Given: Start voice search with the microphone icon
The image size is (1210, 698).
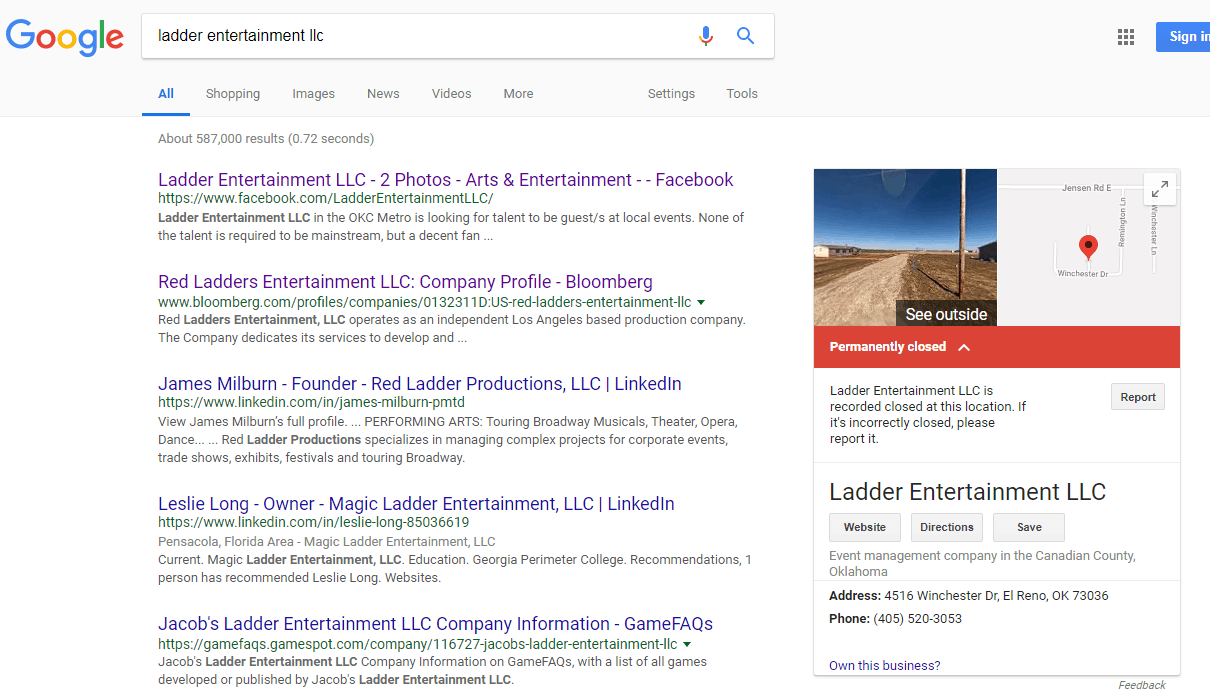Looking at the screenshot, I should coord(706,36).
